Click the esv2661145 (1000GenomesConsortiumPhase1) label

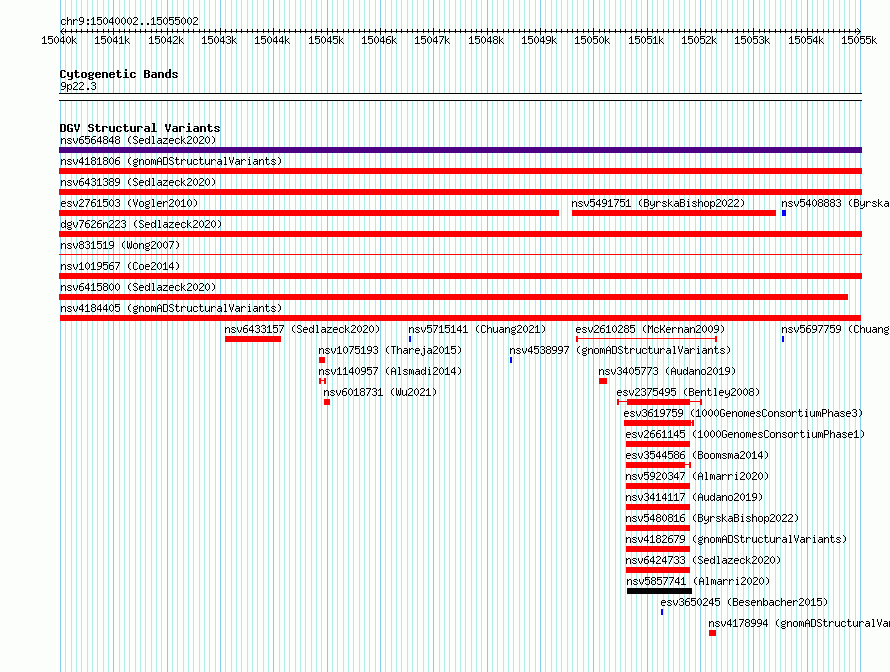click(x=745, y=434)
